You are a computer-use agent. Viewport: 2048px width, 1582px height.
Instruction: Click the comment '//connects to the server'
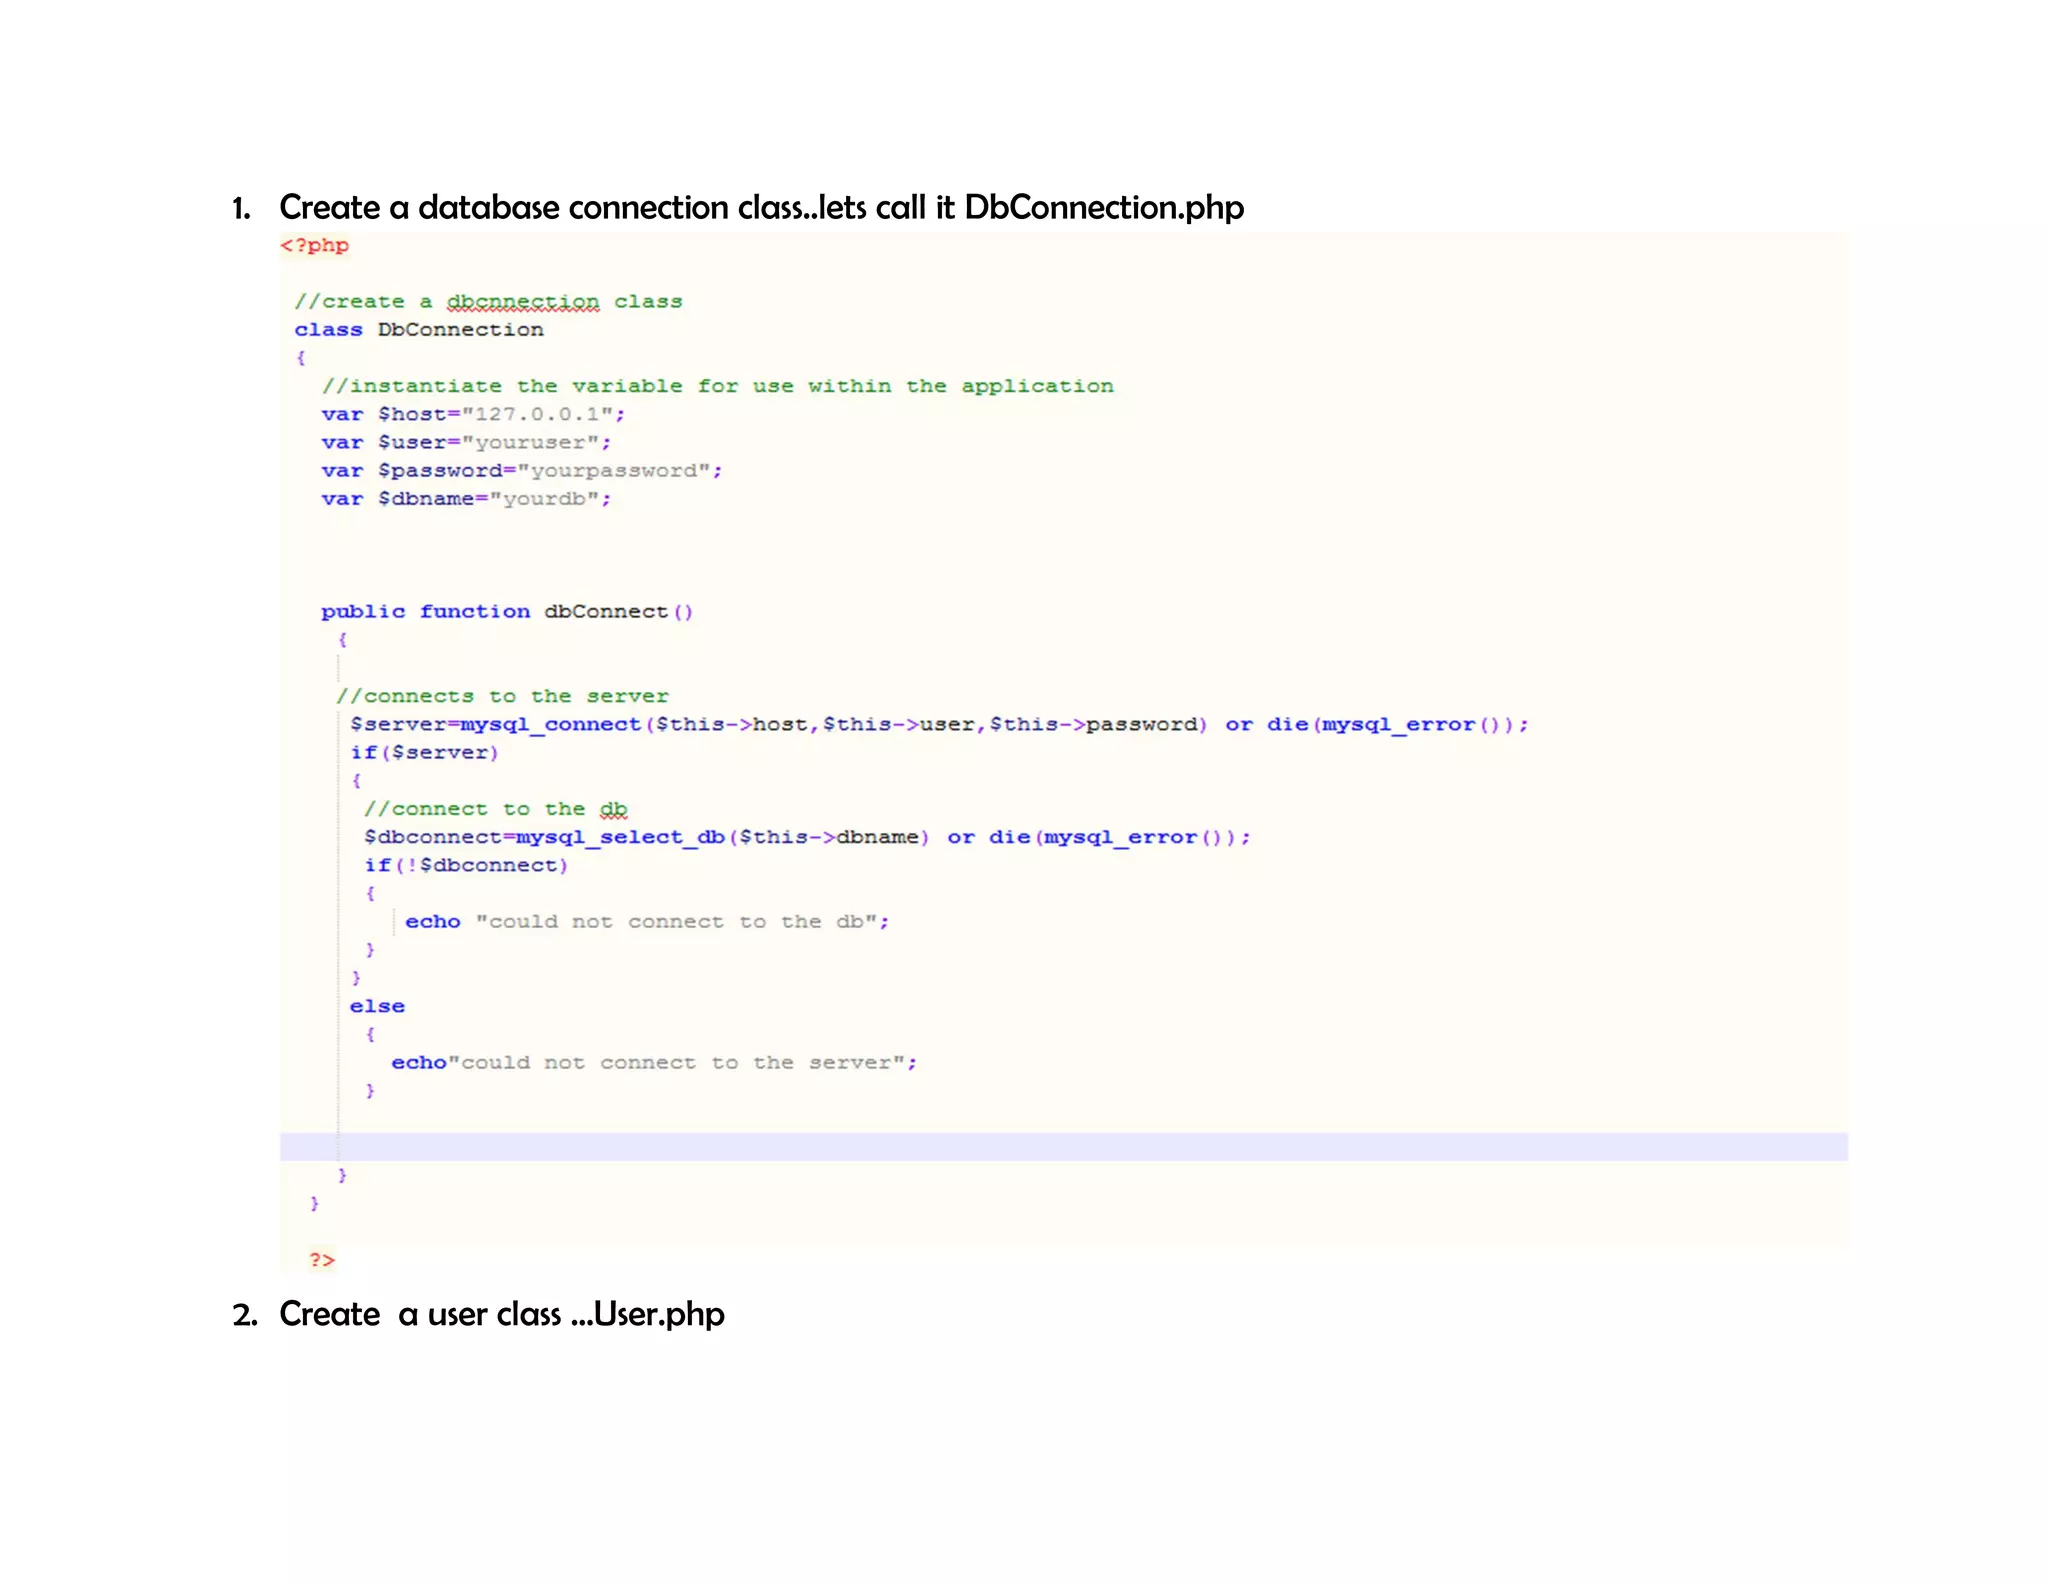point(502,696)
